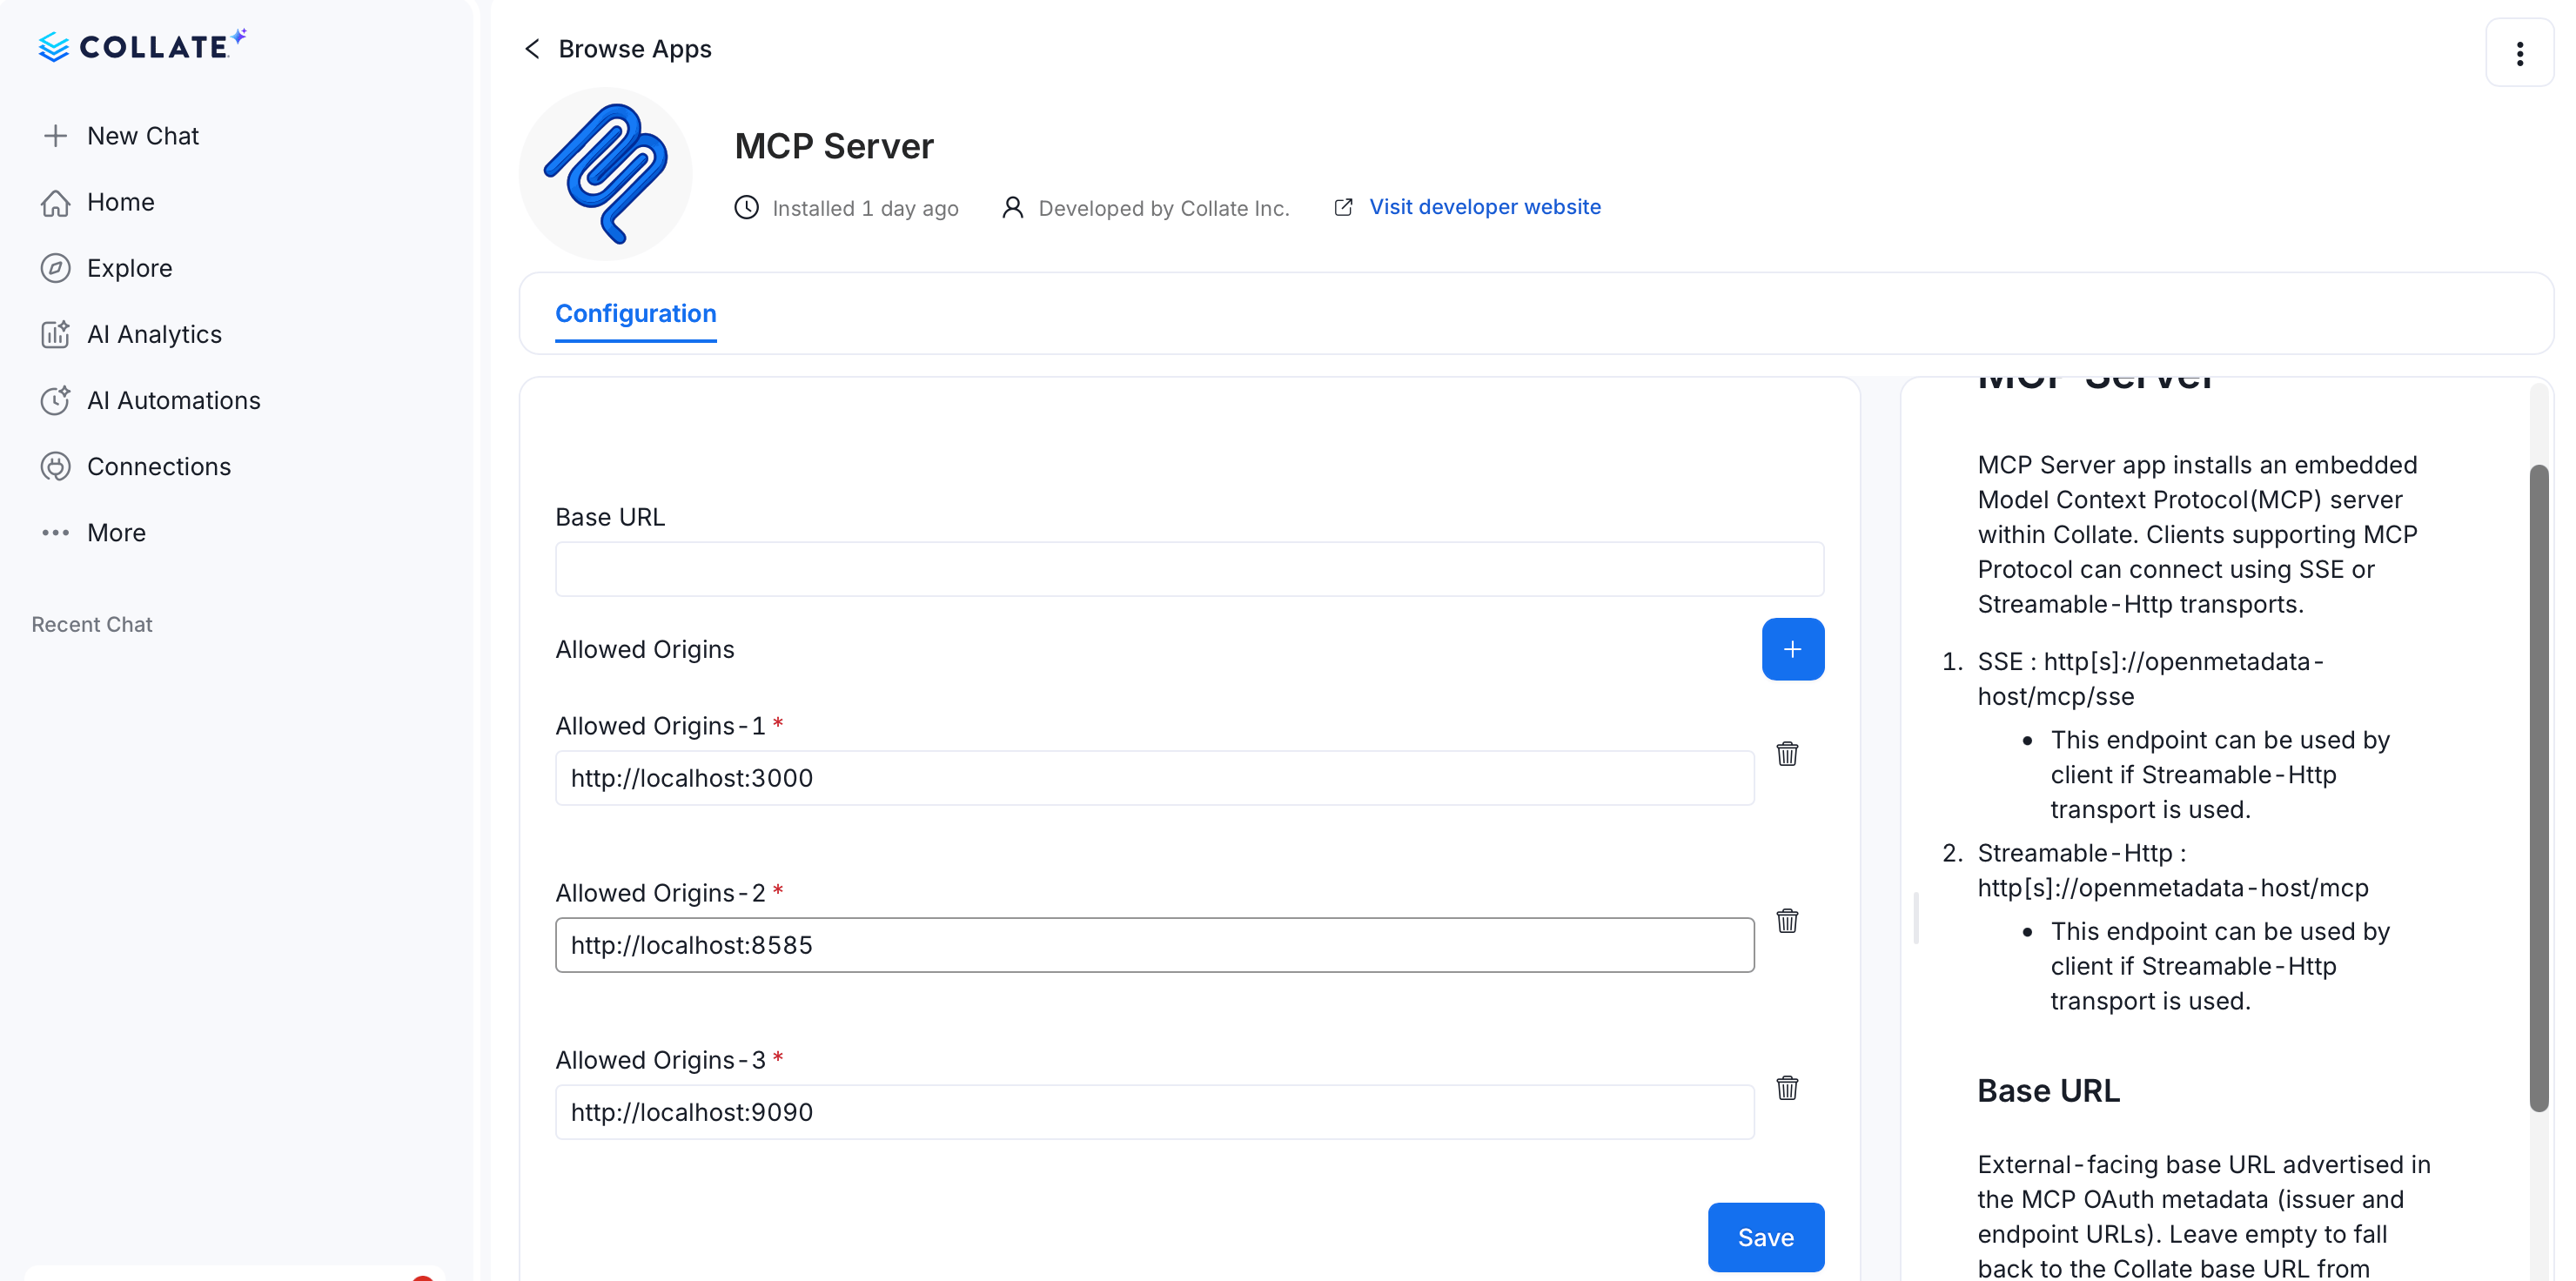Click Installed 1 day ago text
The height and width of the screenshot is (1281, 2576).
(x=865, y=208)
